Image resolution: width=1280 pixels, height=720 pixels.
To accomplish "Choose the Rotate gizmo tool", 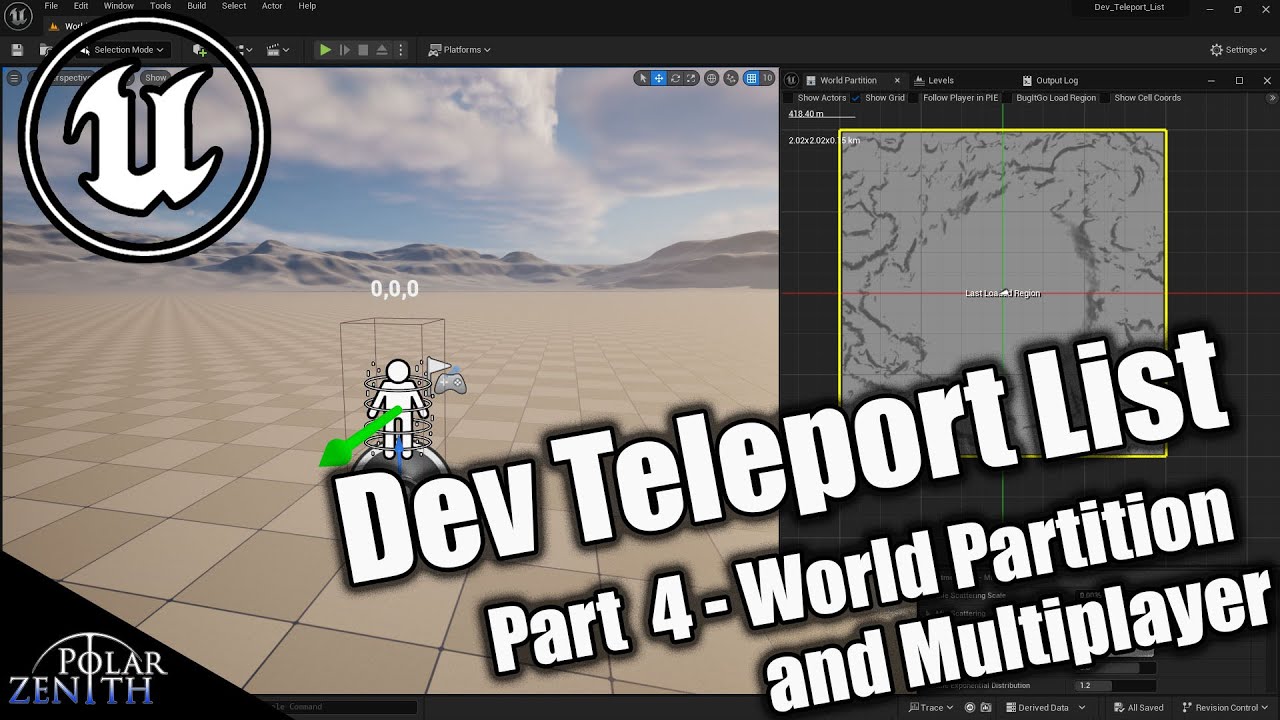I will (675, 78).
